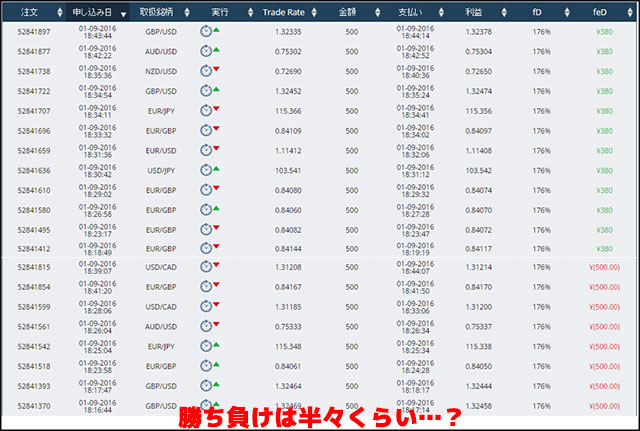
Task: Click clock icon in order 52841518 row
Action: pyautogui.click(x=206, y=366)
